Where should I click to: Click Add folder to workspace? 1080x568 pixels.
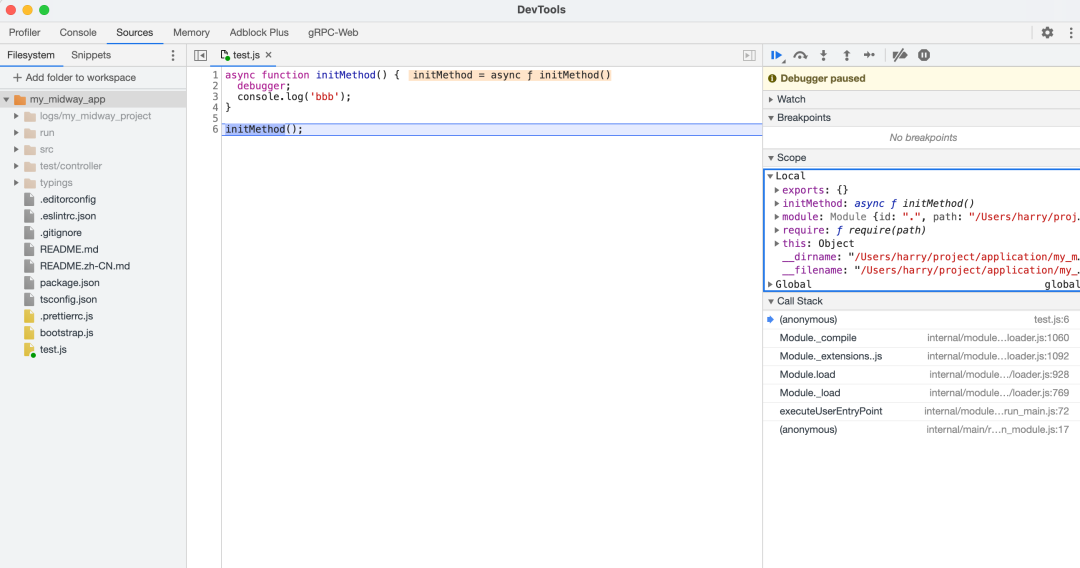pos(74,77)
